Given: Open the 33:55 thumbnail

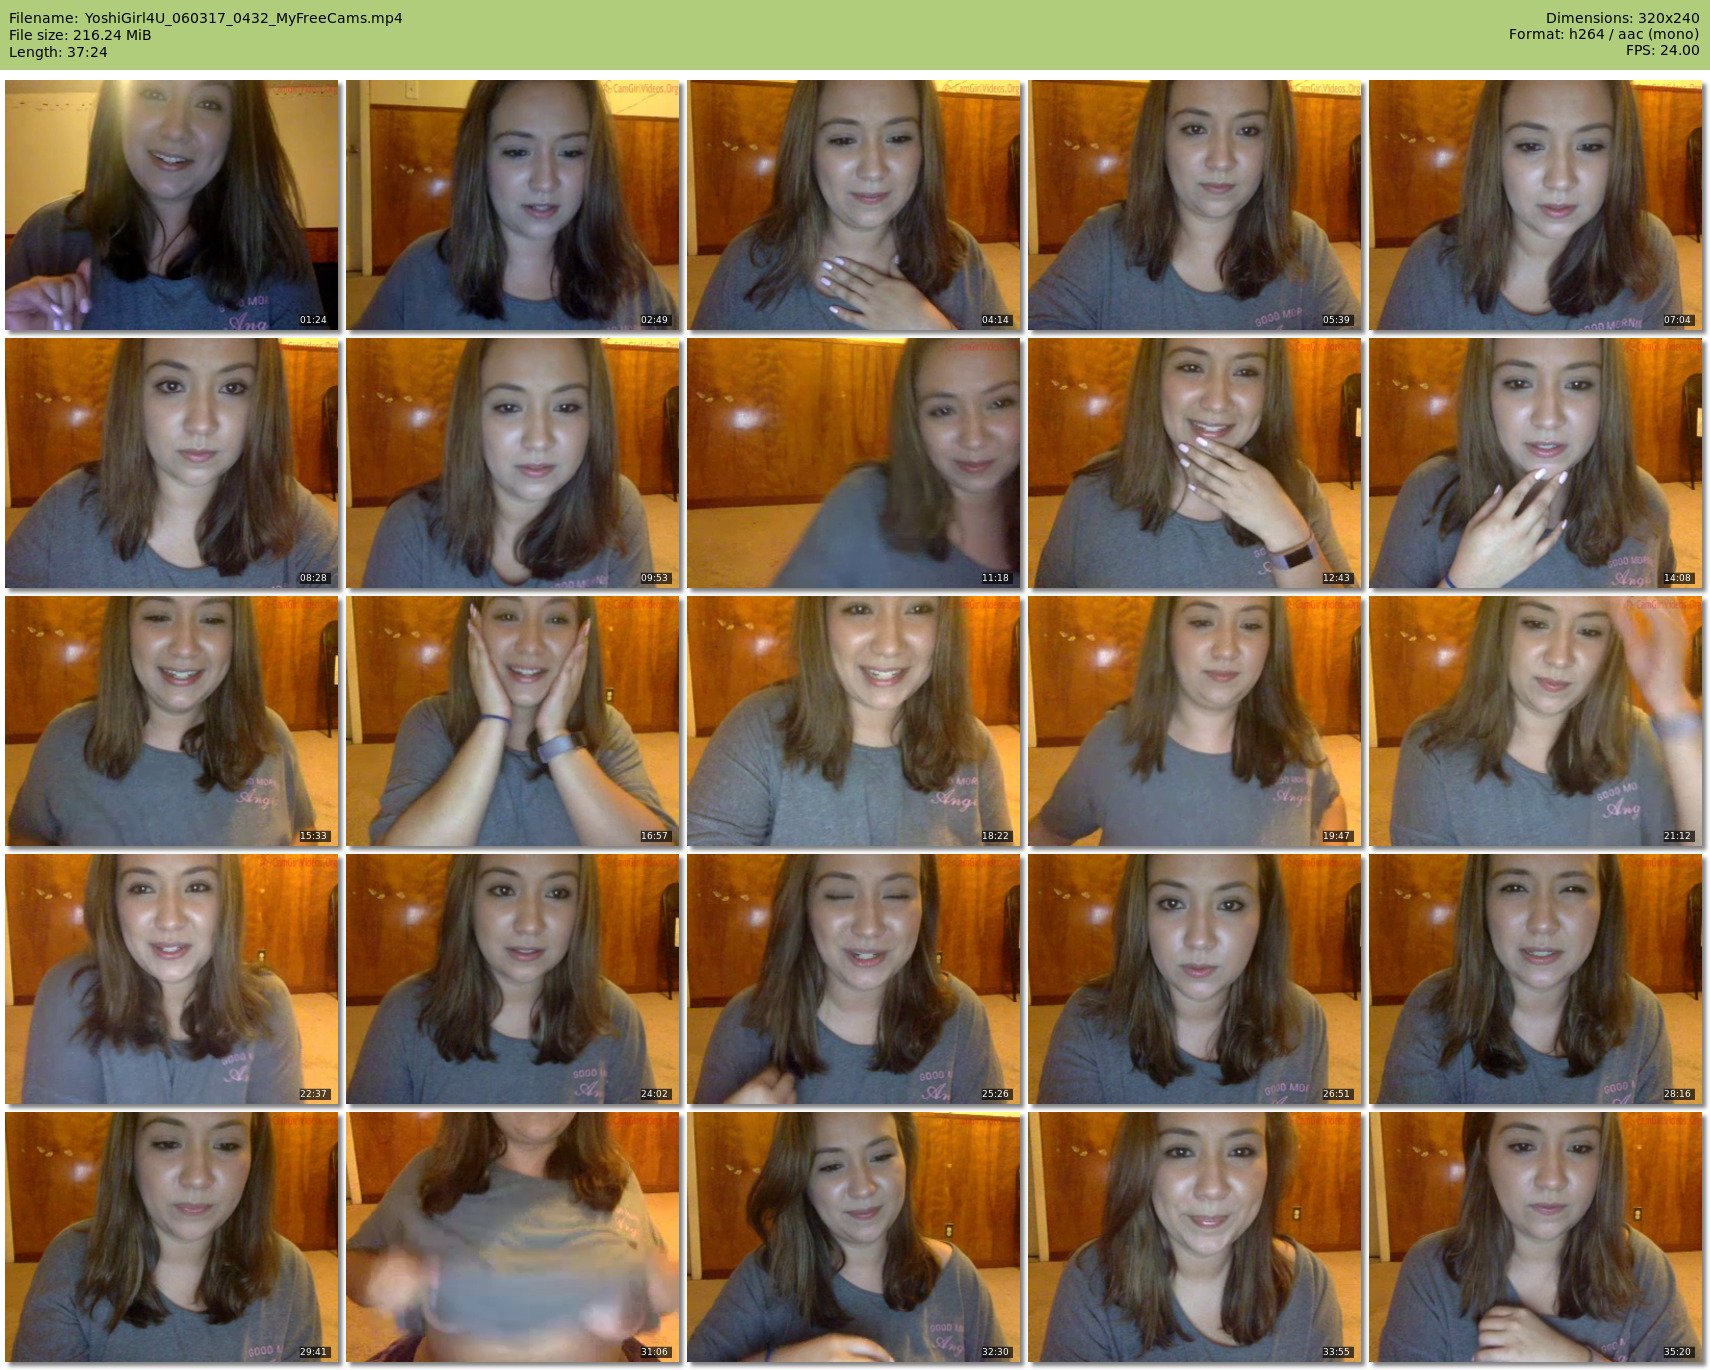Looking at the screenshot, I should 1194,1237.
